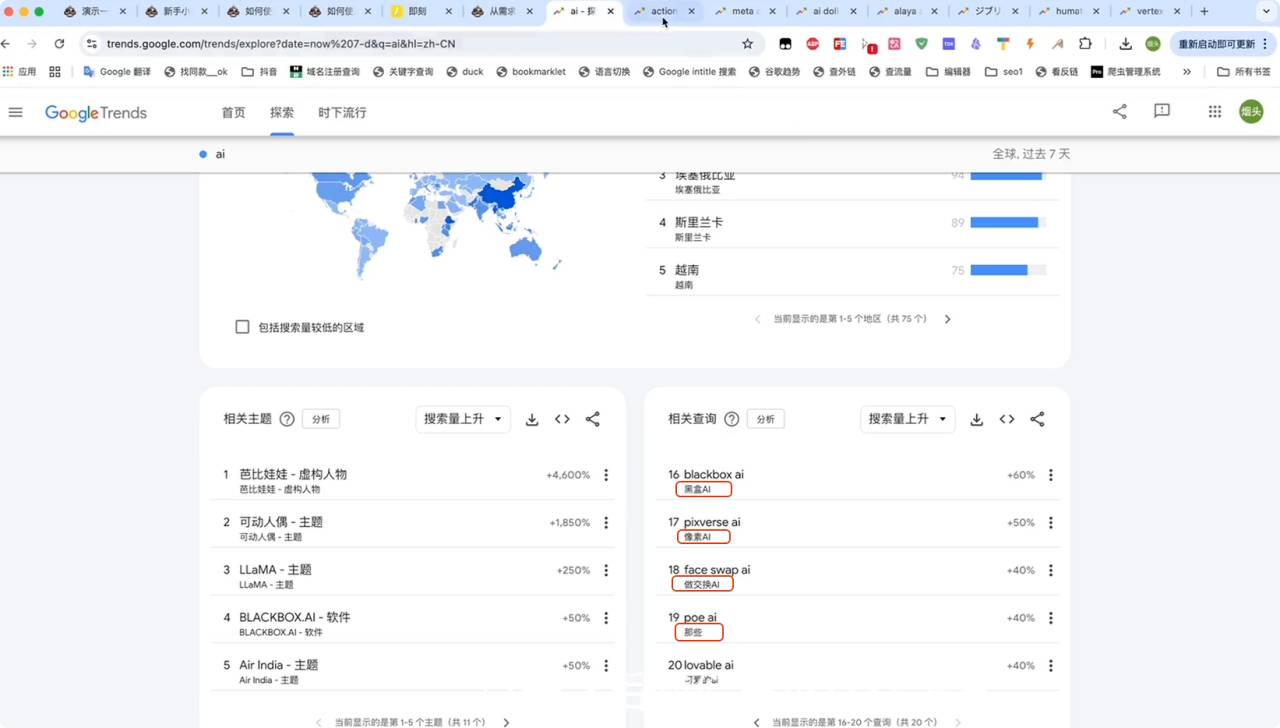Toggle 包括搜索量较低的区域 checkbox
Image resolution: width=1280 pixels, height=728 pixels.
(242, 327)
